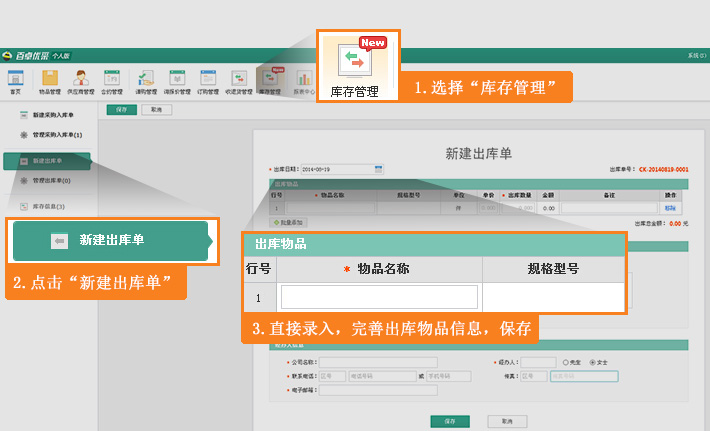The width and height of the screenshot is (710, 431).
Task: Open 收退货管理 toolbar icon
Action: click(240, 80)
